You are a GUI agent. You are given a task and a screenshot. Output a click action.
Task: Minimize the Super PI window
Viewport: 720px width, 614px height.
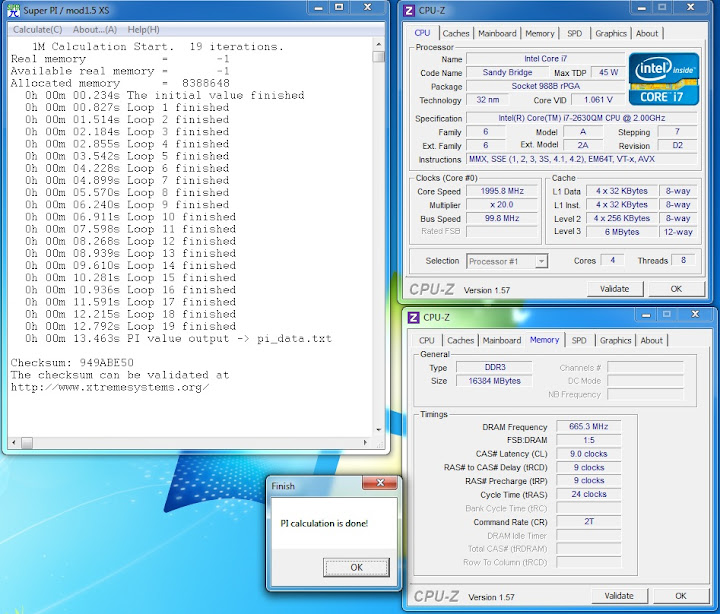coord(319,7)
